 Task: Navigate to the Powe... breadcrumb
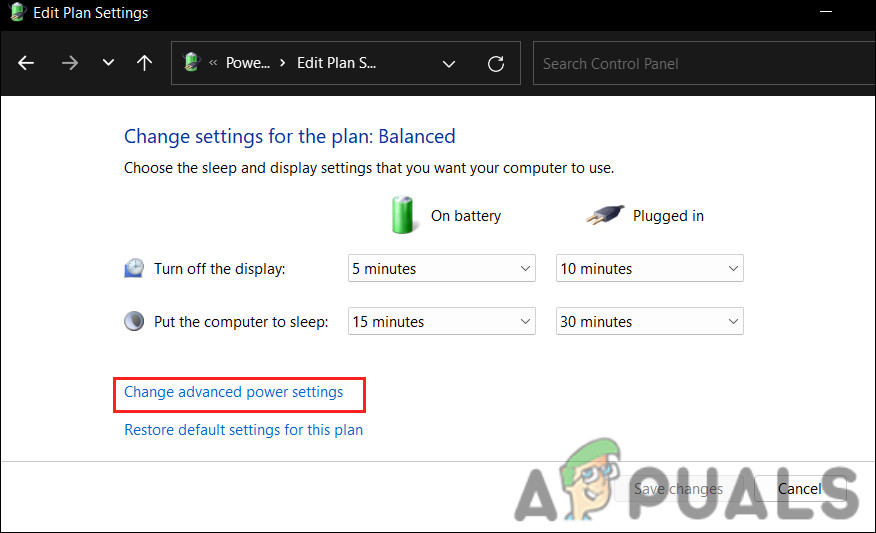[x=247, y=63]
